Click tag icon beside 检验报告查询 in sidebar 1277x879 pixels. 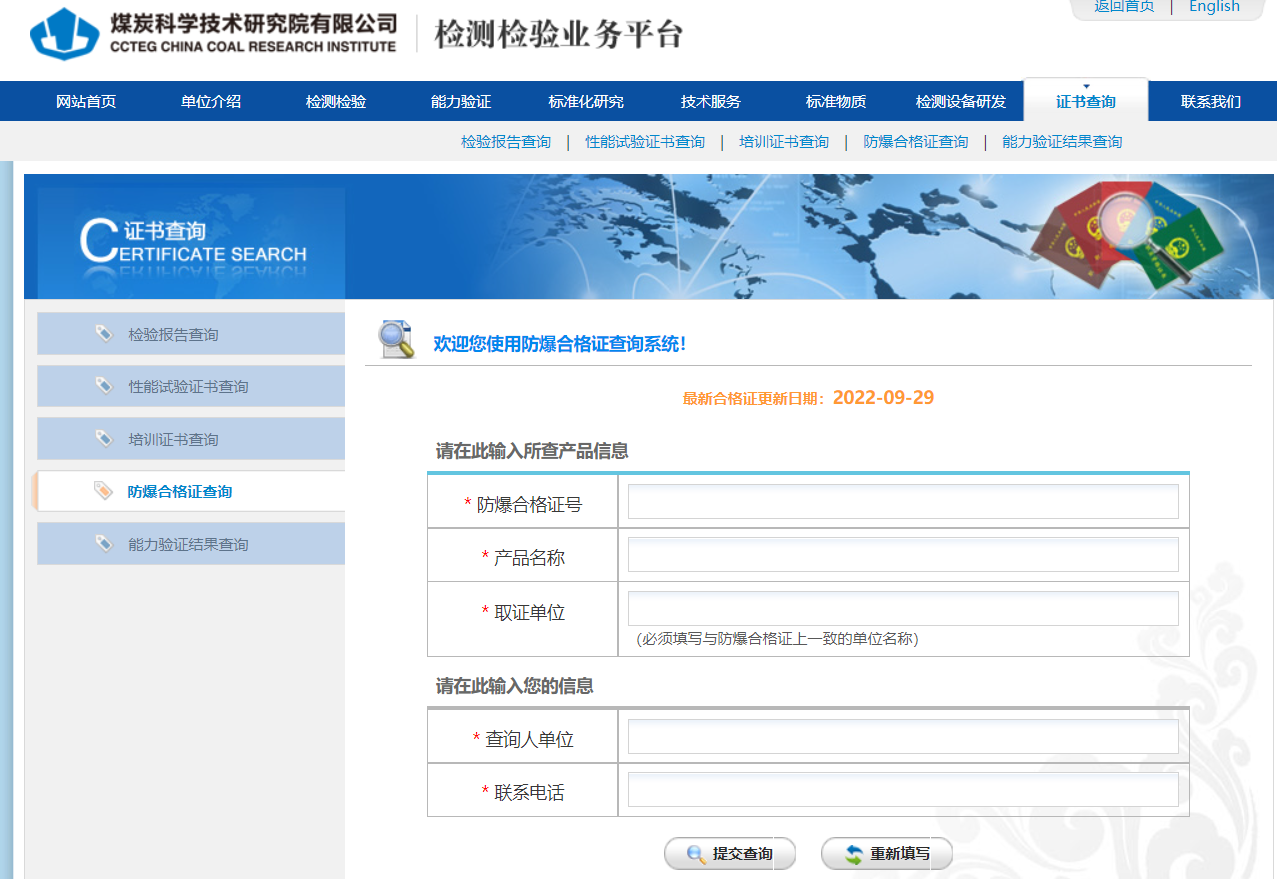[x=104, y=333]
